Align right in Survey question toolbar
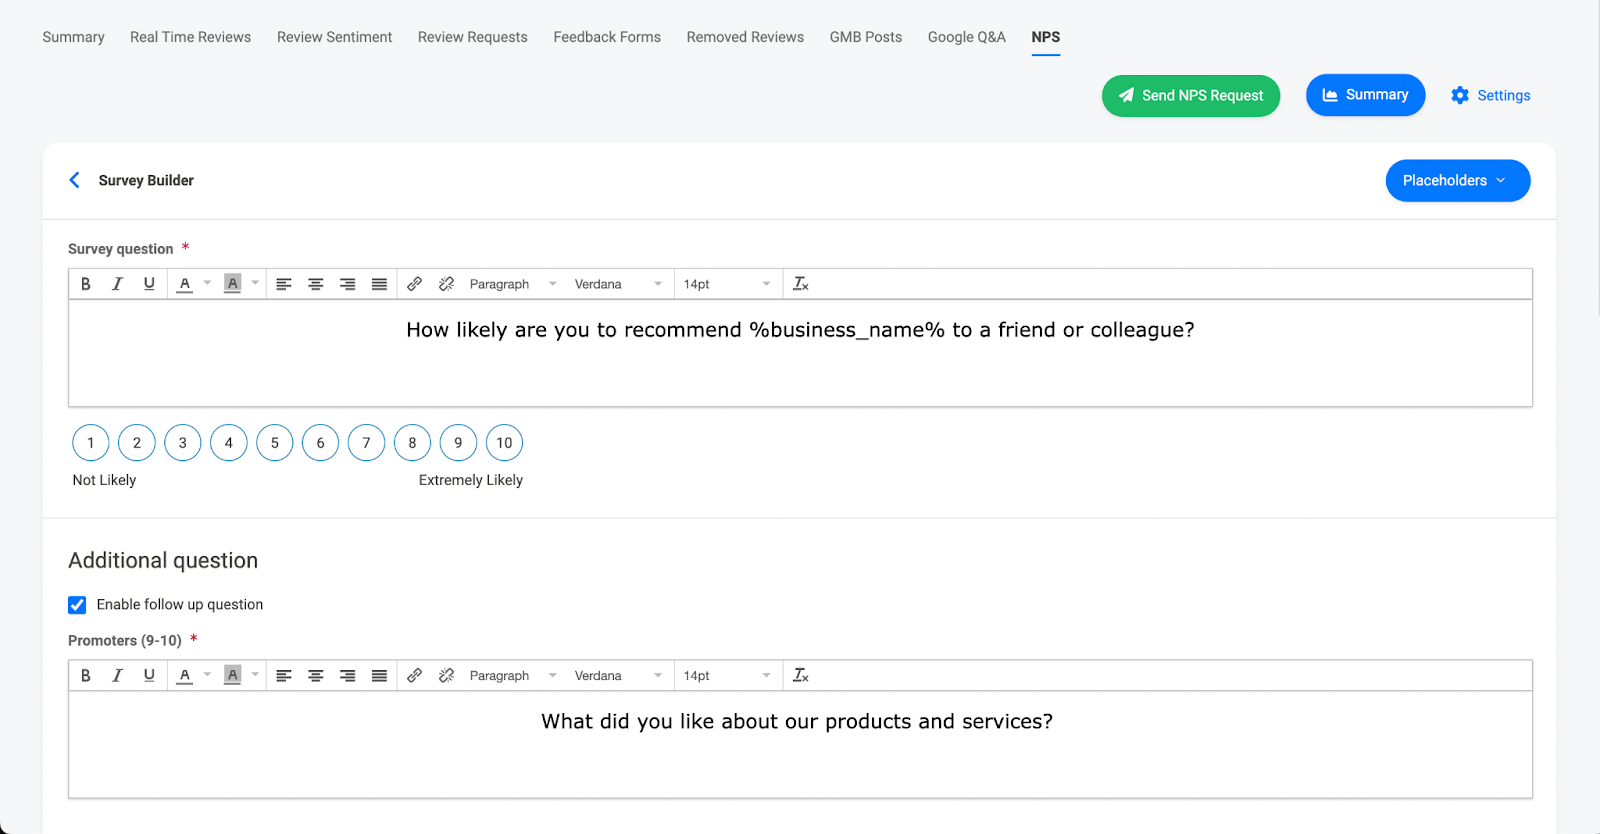This screenshot has width=1600, height=834. 348,284
